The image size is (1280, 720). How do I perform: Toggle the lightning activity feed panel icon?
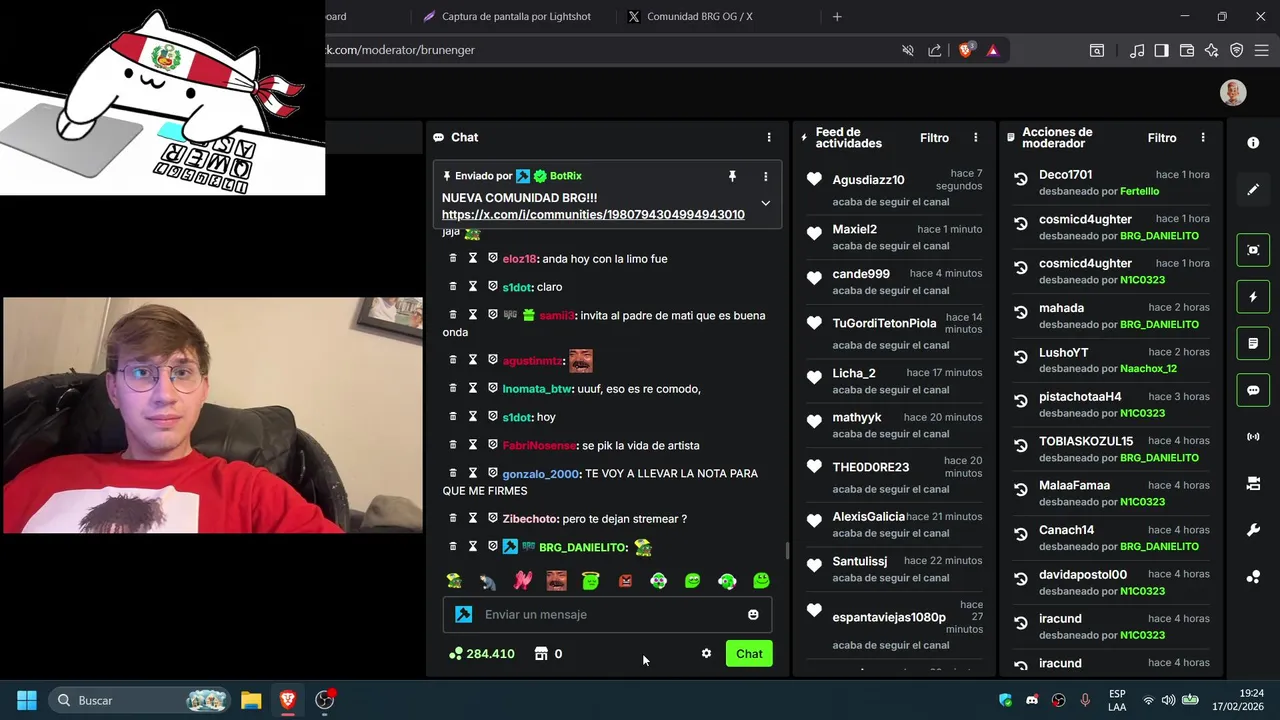click(1253, 297)
